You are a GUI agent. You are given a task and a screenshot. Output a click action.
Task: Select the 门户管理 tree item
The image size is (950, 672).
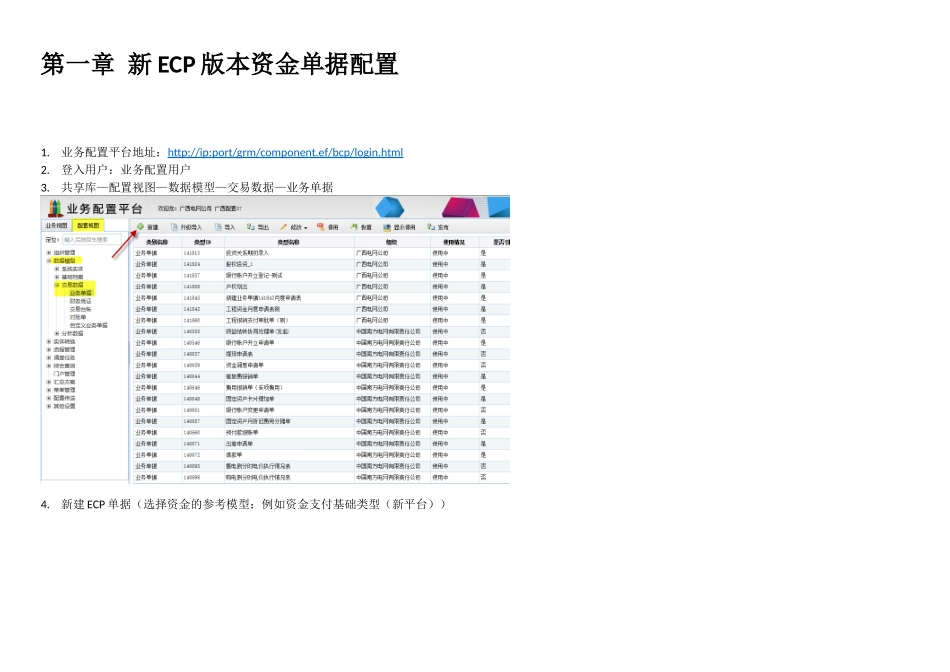point(64,374)
